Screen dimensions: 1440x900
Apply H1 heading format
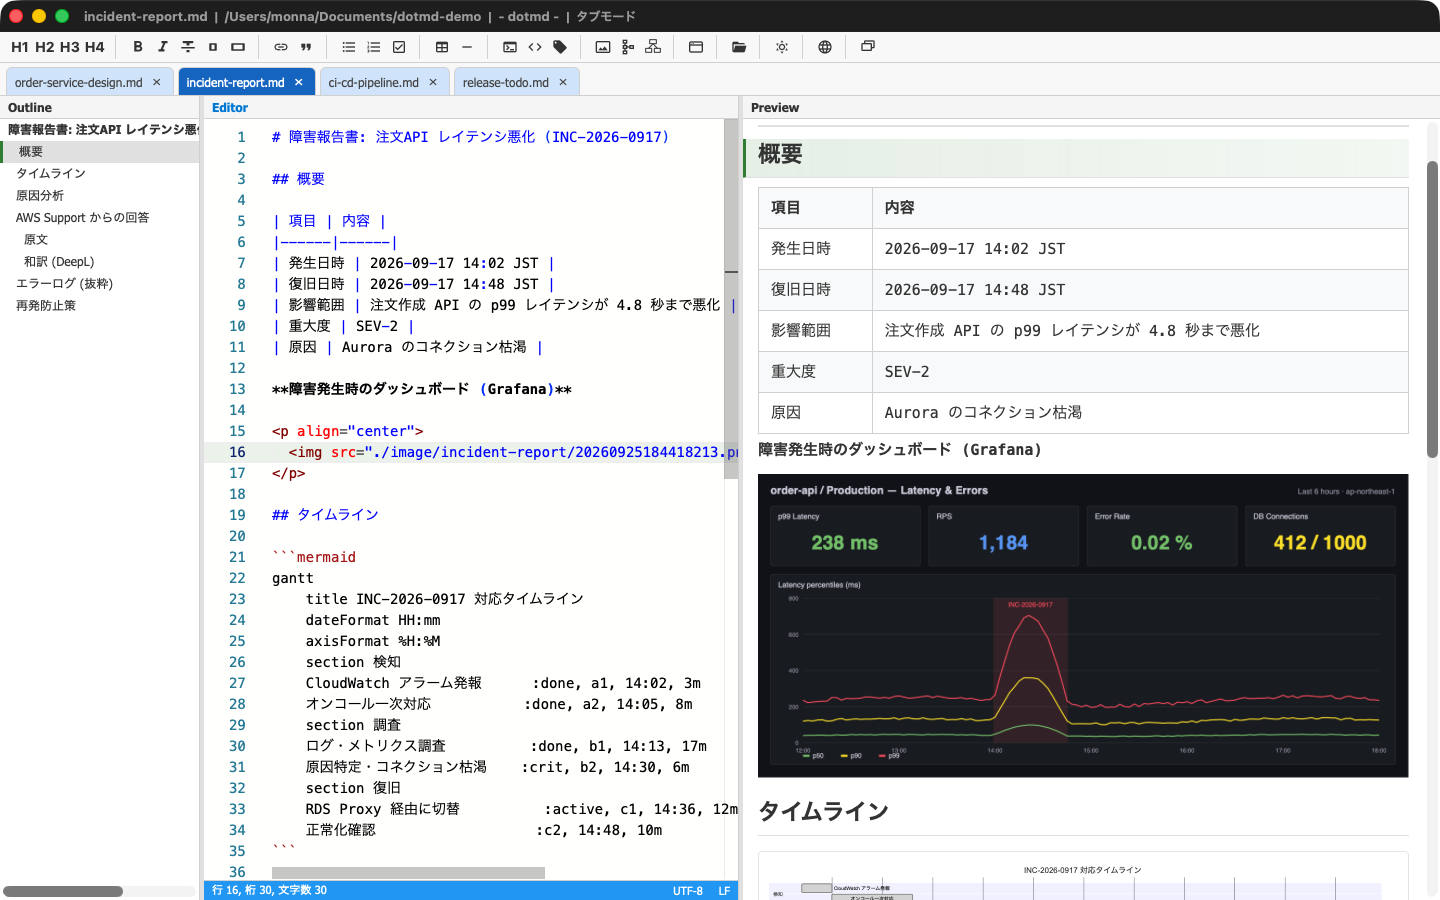(20, 47)
